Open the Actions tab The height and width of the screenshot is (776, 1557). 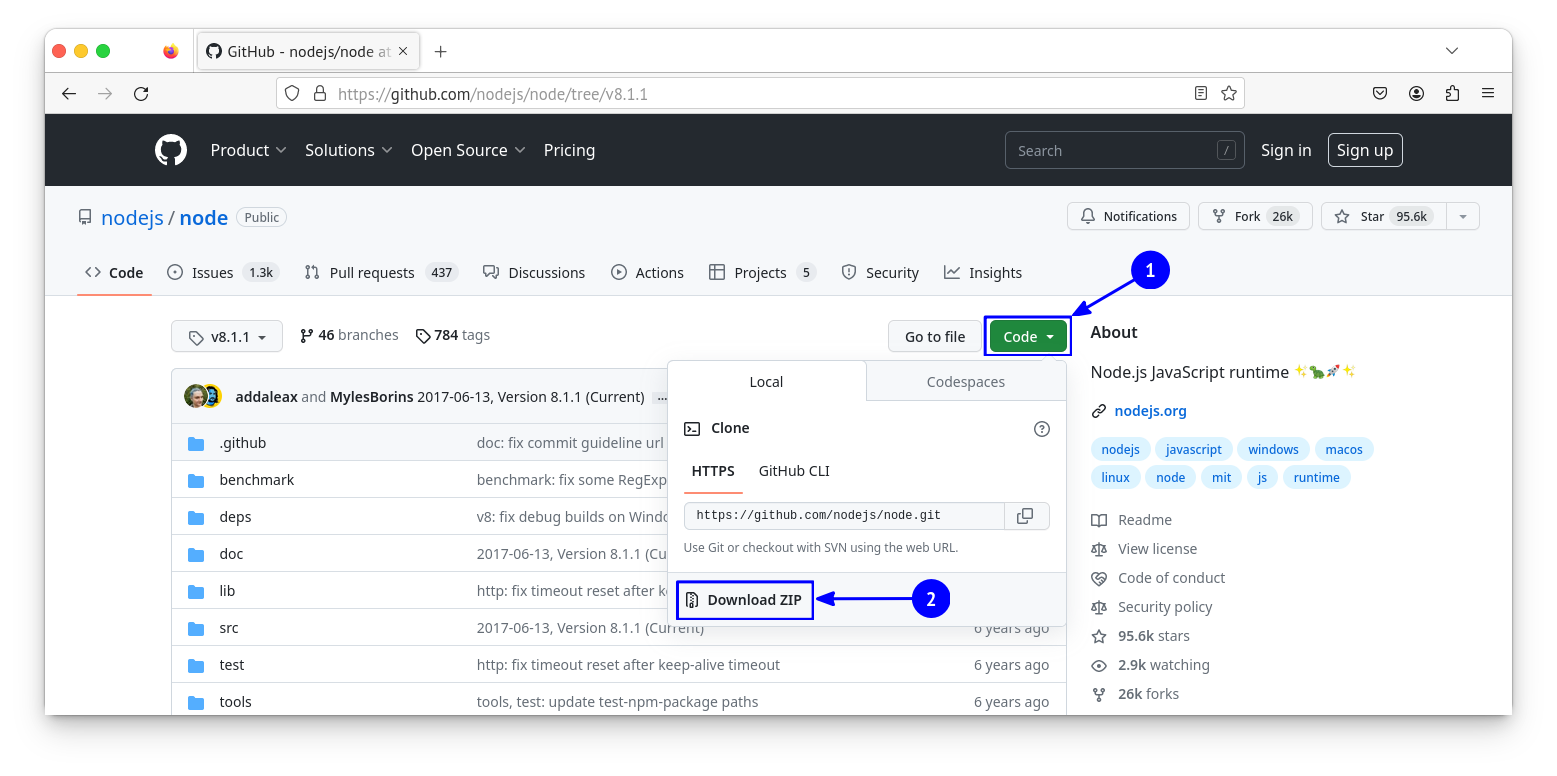pyautogui.click(x=648, y=272)
